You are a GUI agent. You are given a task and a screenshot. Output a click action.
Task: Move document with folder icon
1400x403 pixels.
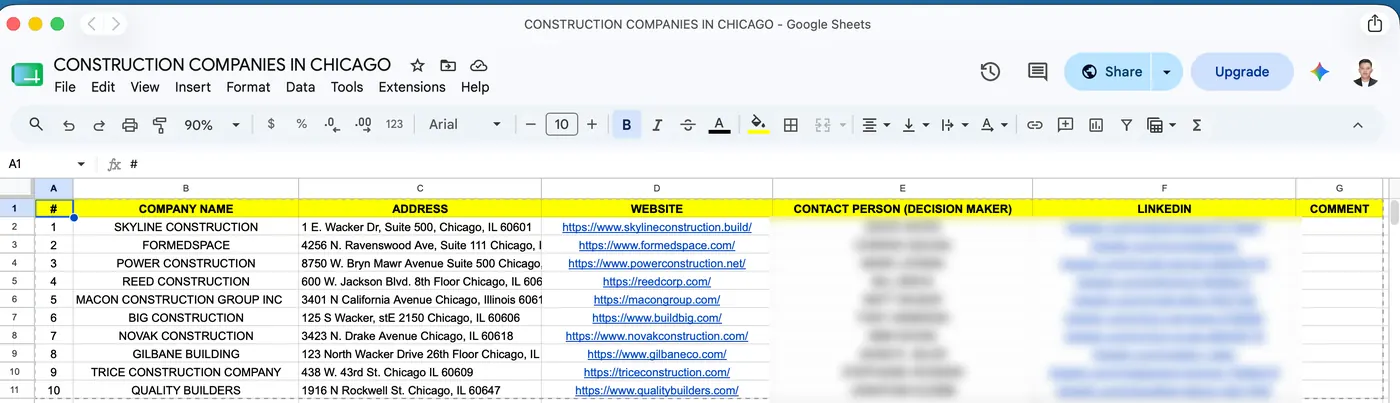[448, 65]
